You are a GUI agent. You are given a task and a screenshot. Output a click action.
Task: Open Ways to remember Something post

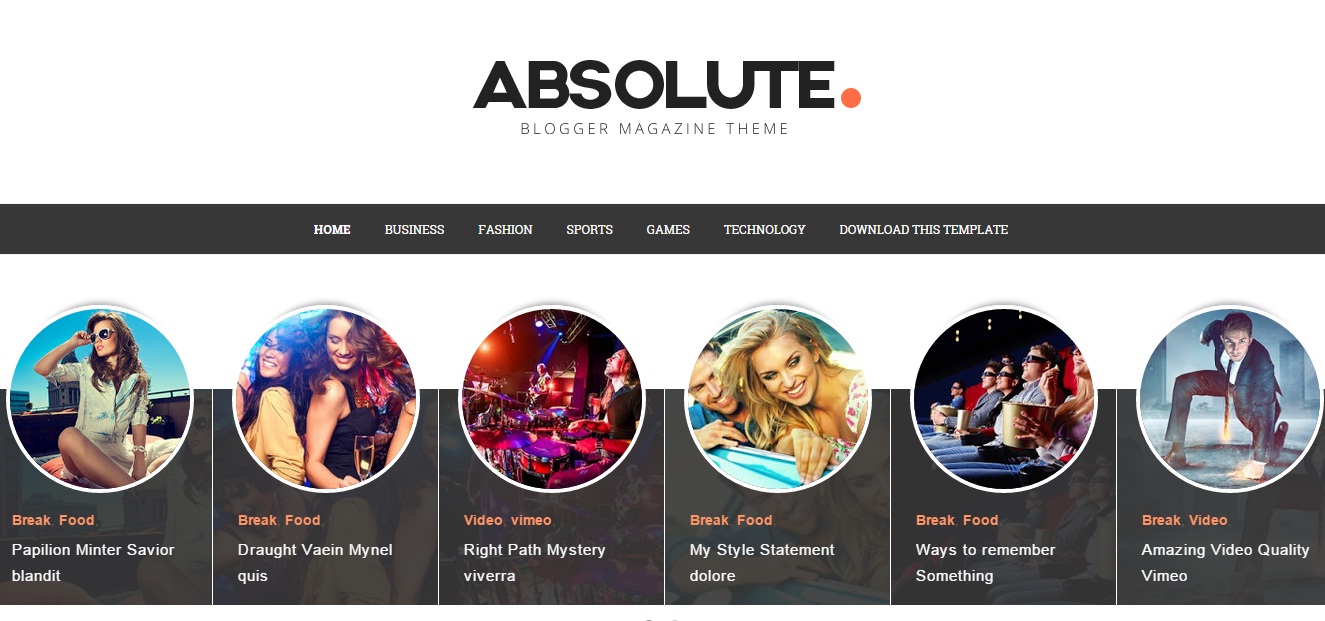click(985, 562)
